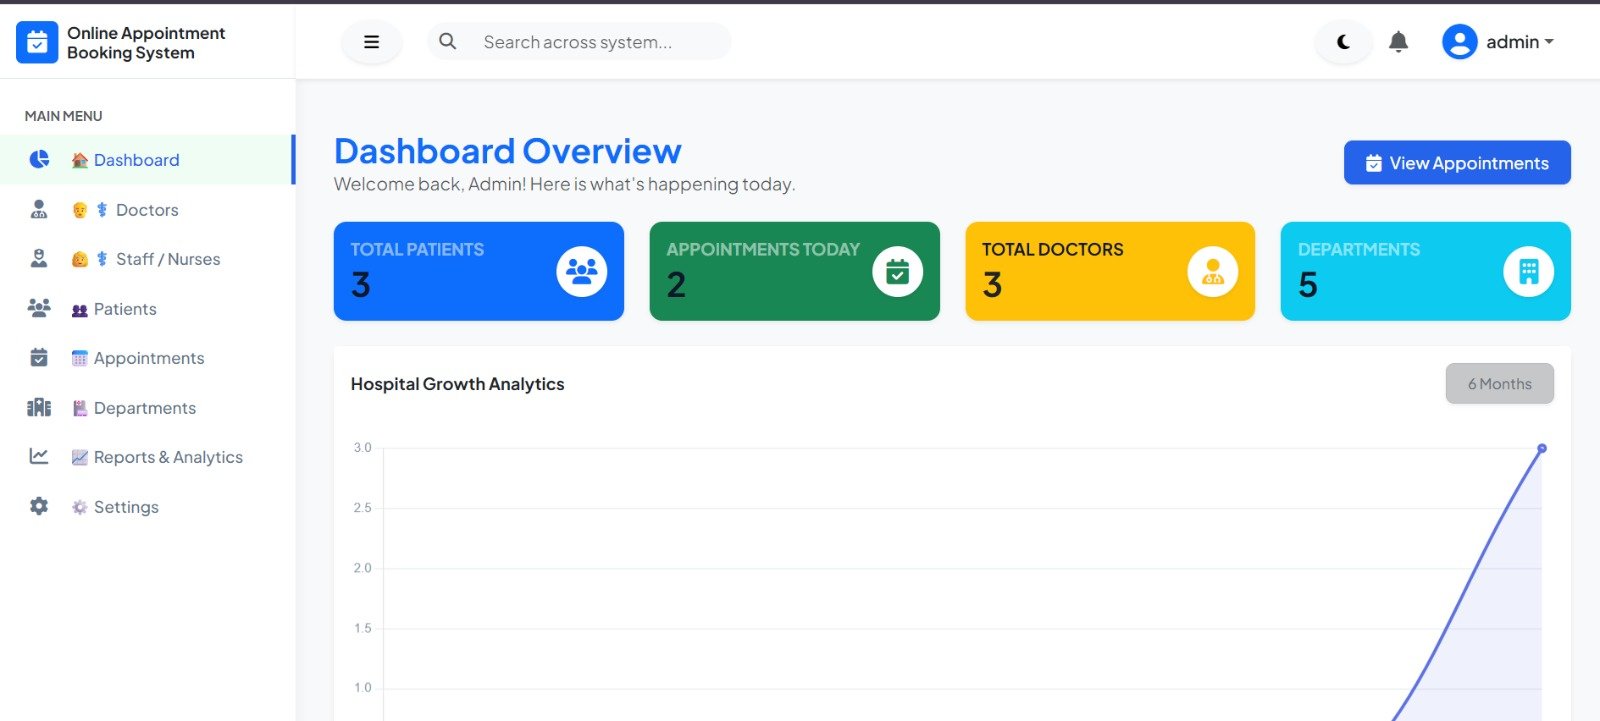The height and width of the screenshot is (721, 1600).
Task: Click the emoji icon beside Settings label
Action: 80,507
